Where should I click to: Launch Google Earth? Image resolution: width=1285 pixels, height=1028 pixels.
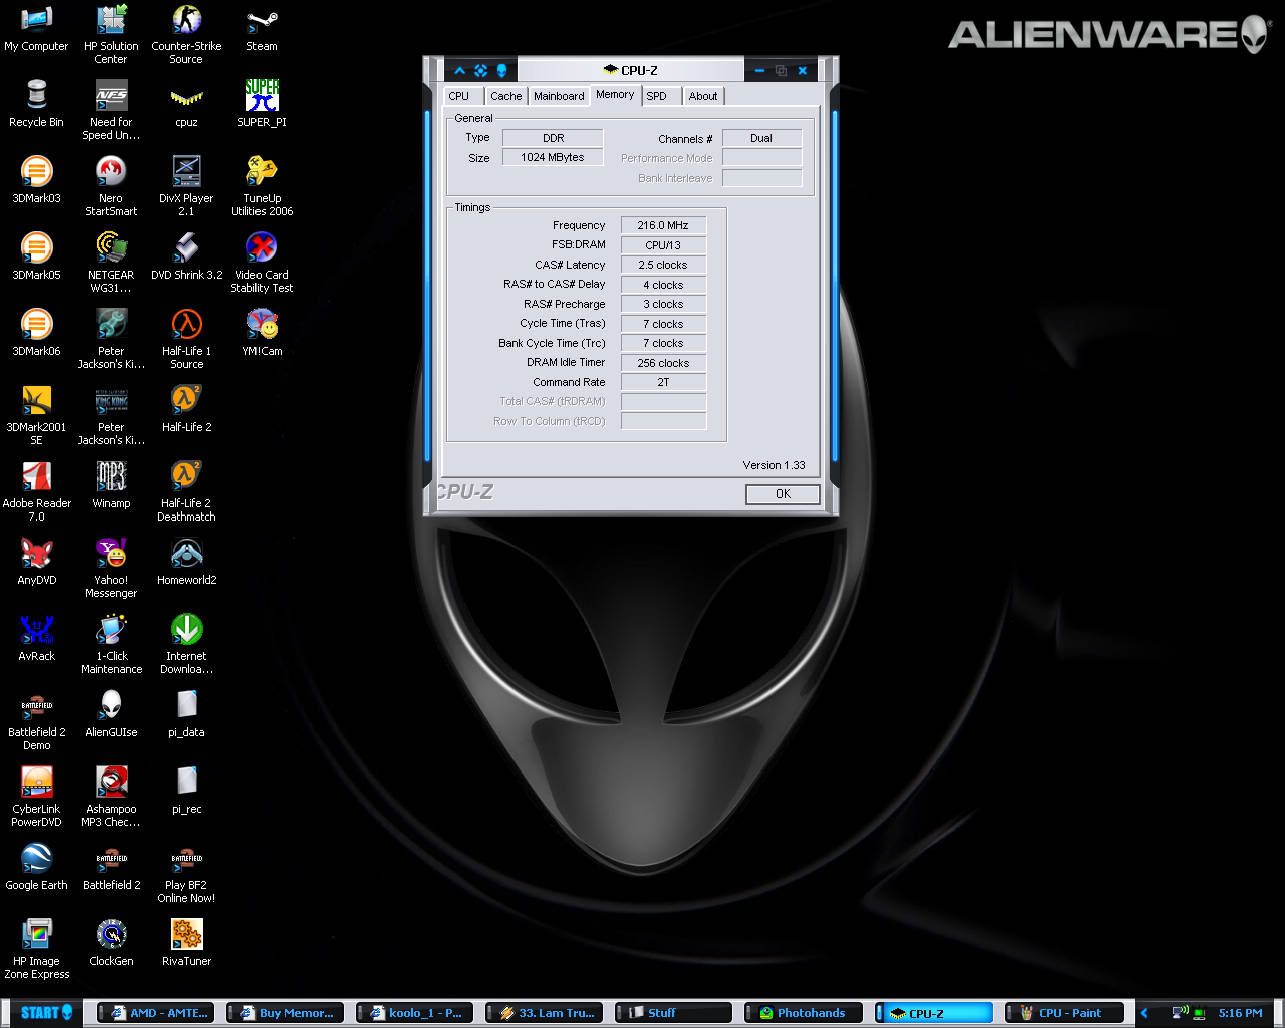(36, 868)
